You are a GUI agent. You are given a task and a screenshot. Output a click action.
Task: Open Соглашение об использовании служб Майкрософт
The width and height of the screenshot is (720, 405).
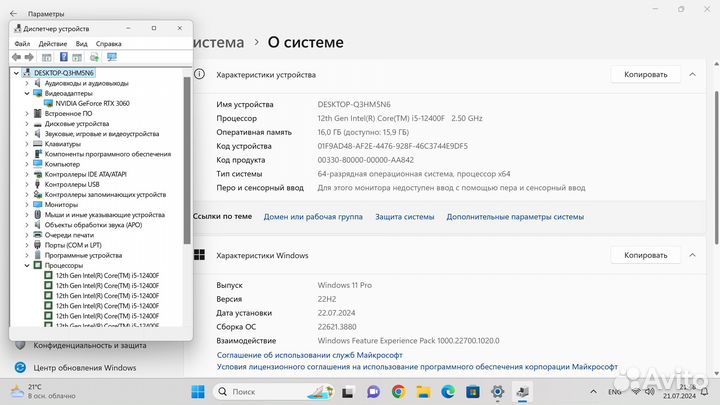[x=309, y=355]
